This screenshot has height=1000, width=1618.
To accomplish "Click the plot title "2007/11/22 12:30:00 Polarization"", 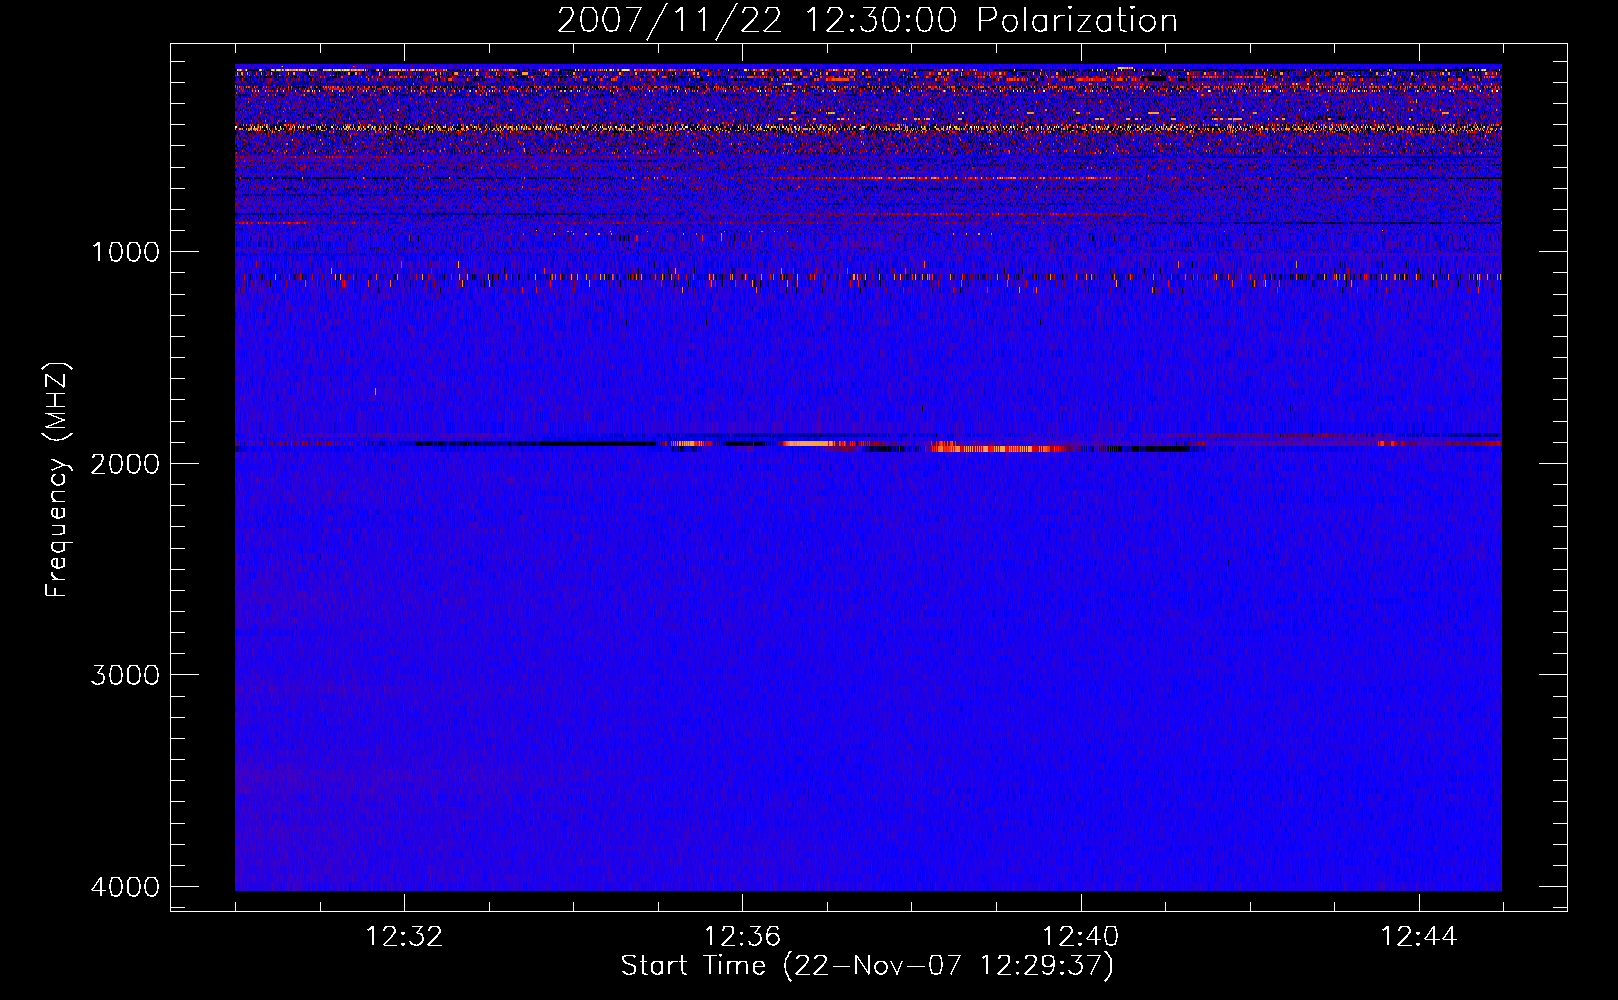I will tap(867, 21).
